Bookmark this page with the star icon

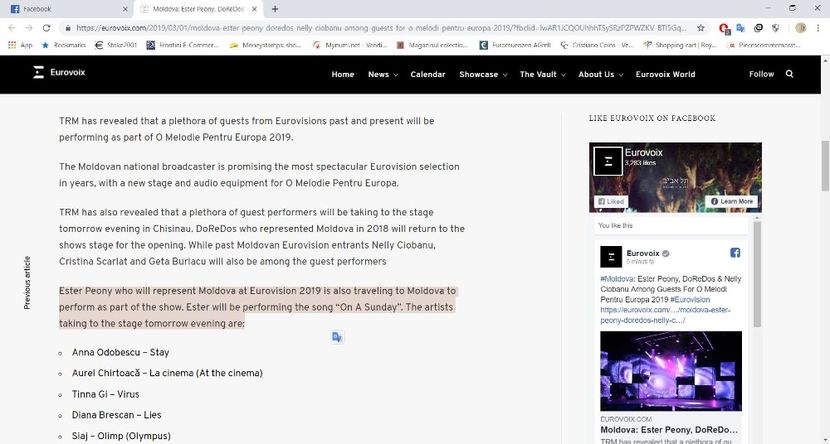point(701,28)
